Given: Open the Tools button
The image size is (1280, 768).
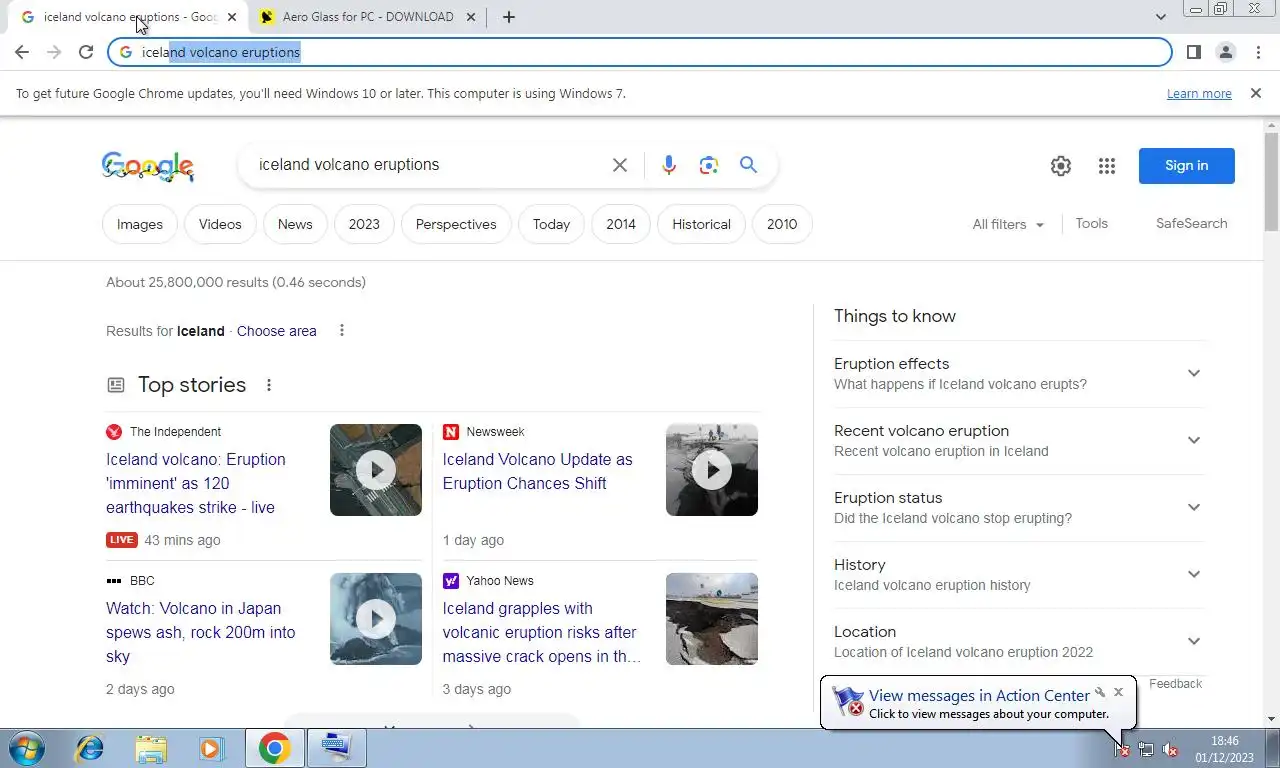Looking at the screenshot, I should coord(1091,224).
